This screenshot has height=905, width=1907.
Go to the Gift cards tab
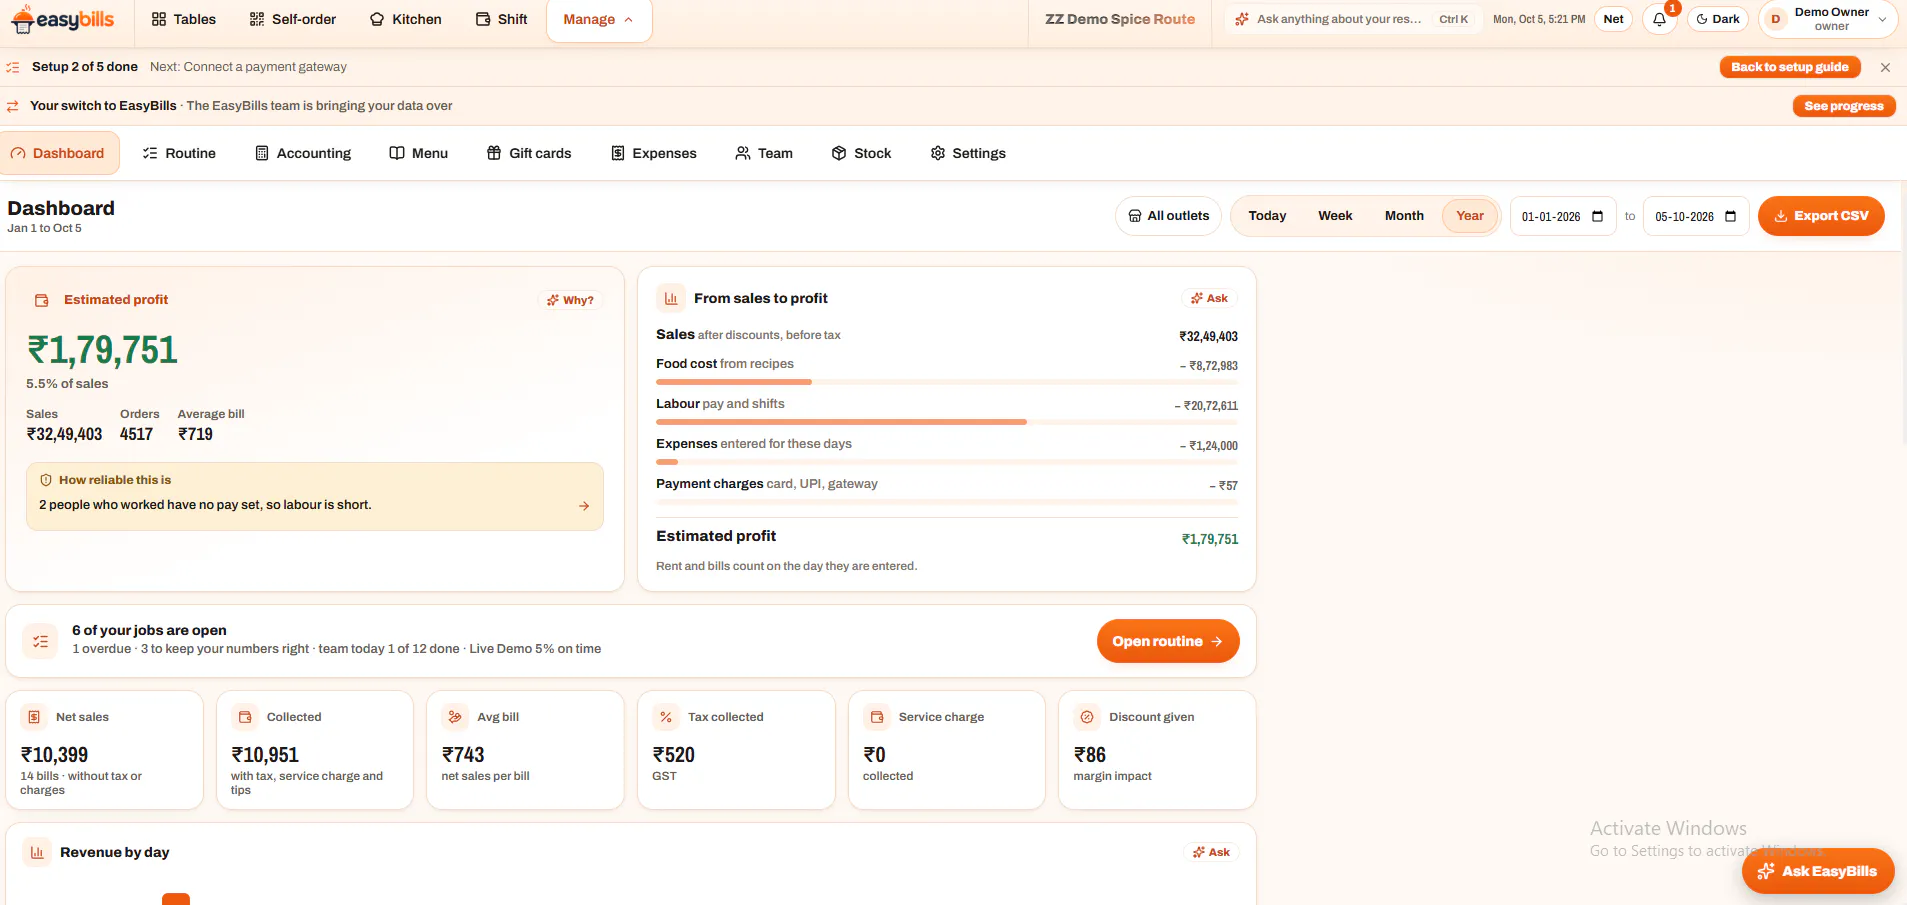[529, 153]
